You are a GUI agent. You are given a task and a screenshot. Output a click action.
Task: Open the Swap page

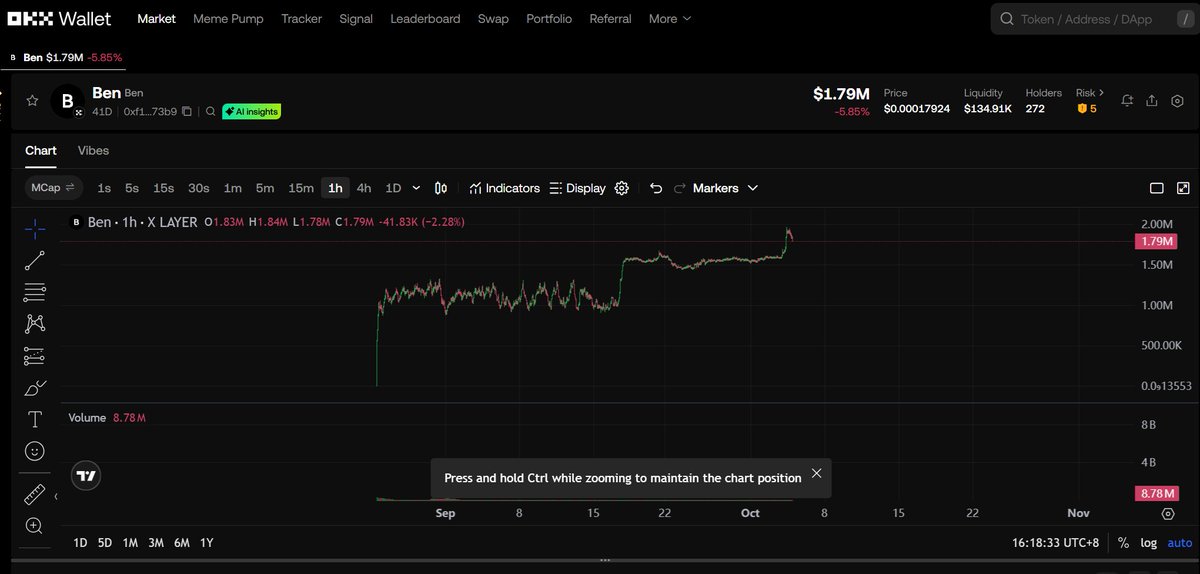493,19
